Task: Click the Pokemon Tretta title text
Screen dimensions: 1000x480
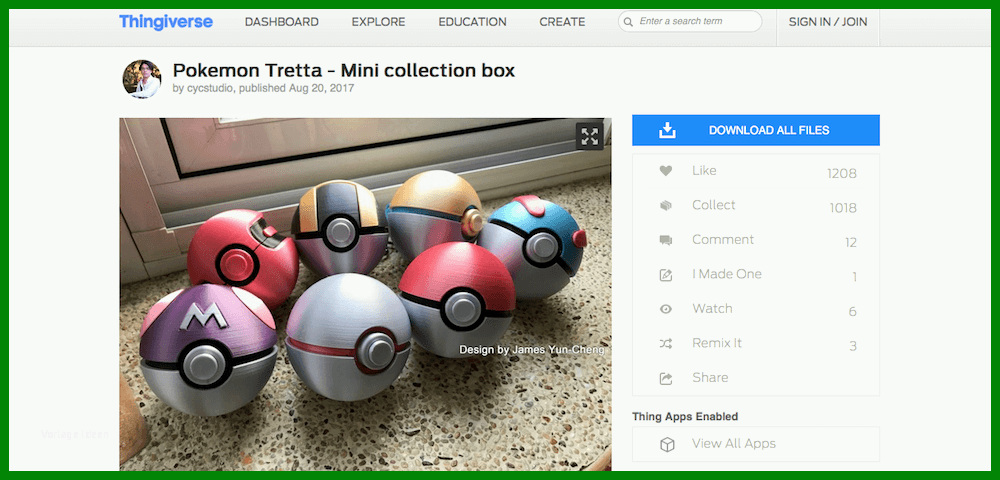Action: point(344,69)
